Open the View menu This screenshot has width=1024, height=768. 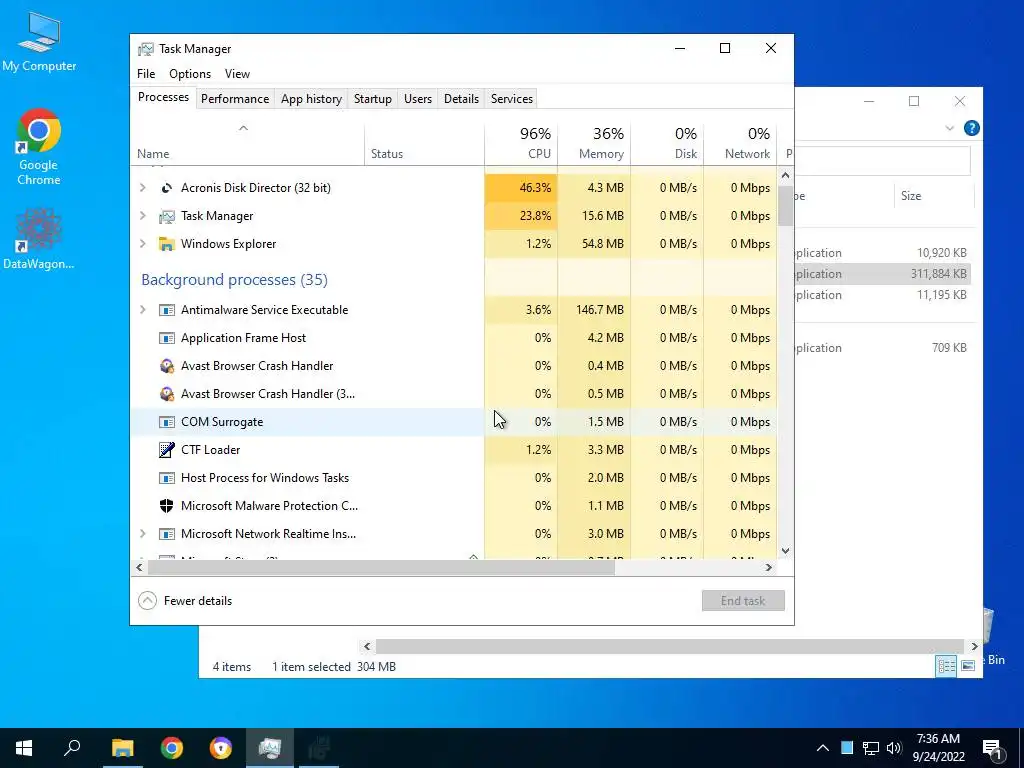point(237,74)
